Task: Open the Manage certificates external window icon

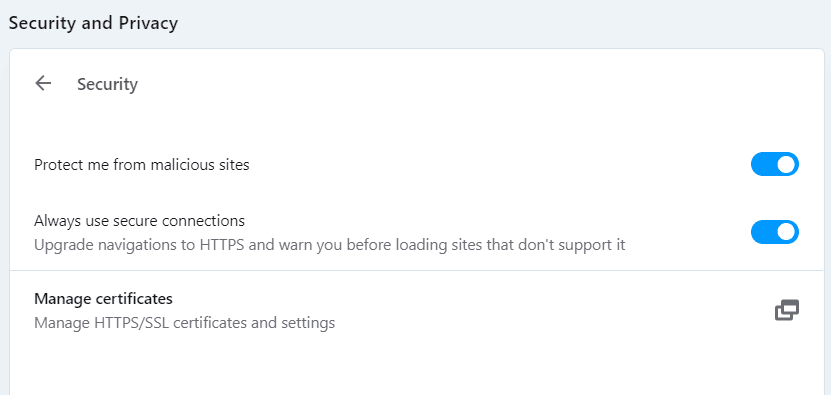Action: 786,310
